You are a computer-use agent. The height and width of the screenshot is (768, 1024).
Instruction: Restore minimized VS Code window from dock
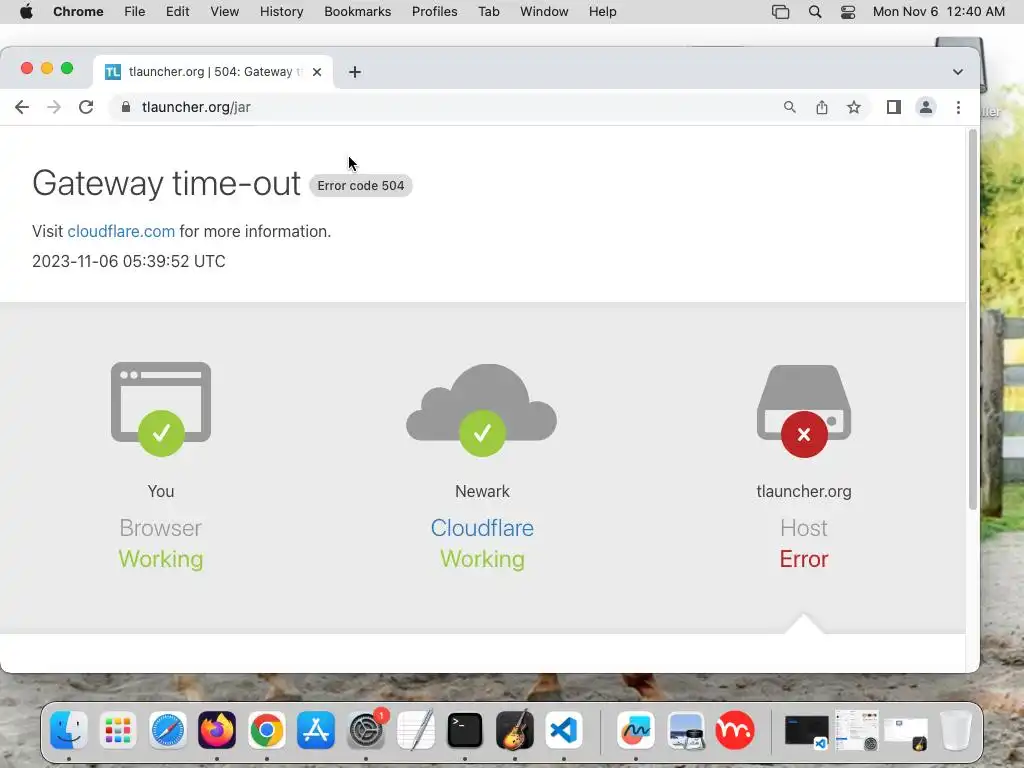(x=806, y=731)
